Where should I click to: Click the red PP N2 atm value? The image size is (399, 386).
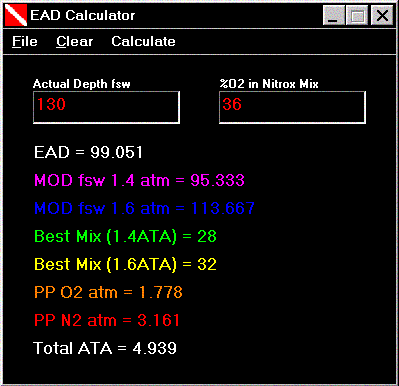click(107, 320)
